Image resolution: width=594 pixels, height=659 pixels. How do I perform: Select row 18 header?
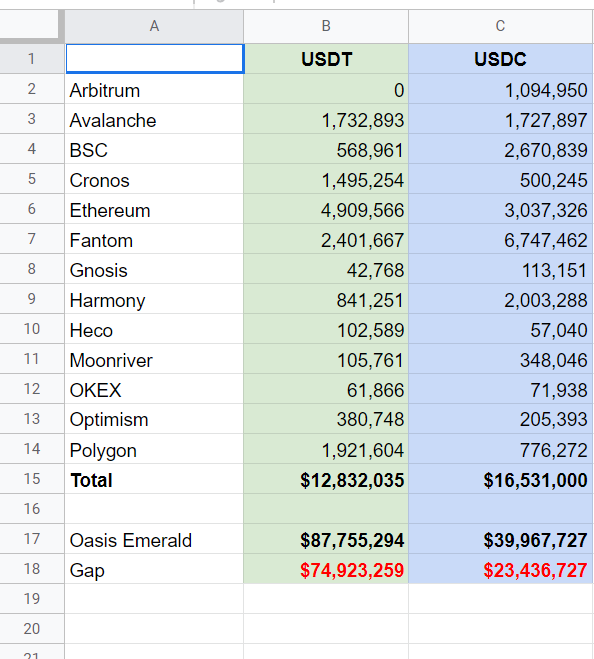32,569
